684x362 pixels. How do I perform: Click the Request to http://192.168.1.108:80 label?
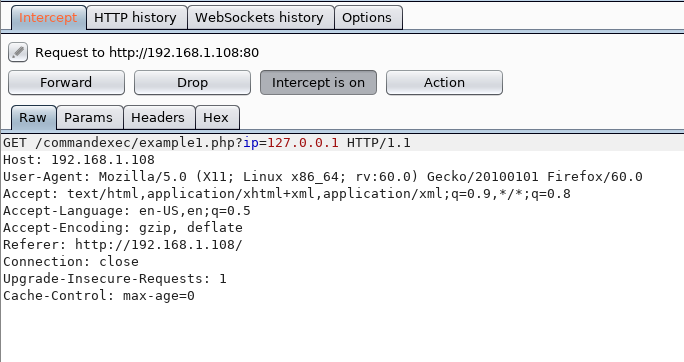click(147, 53)
